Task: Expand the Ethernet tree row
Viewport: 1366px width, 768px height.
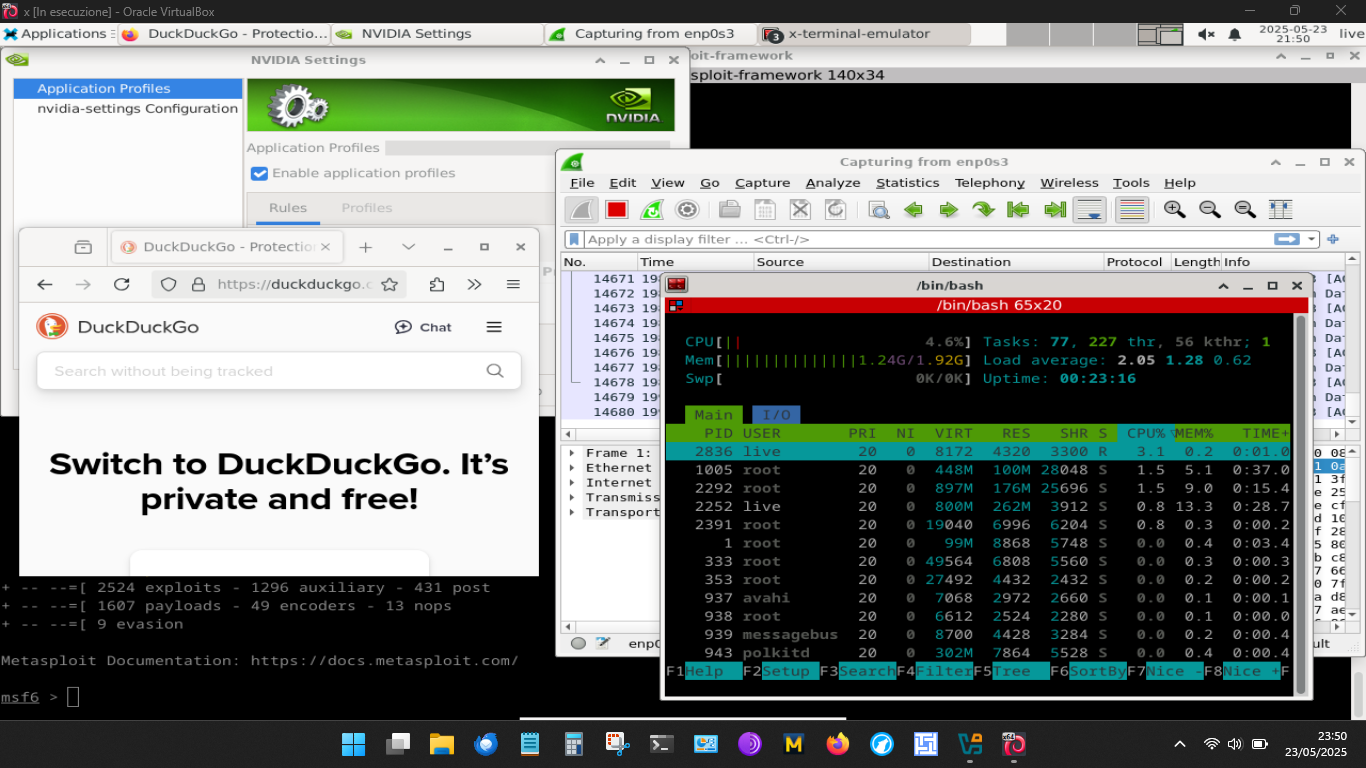Action: click(x=573, y=468)
